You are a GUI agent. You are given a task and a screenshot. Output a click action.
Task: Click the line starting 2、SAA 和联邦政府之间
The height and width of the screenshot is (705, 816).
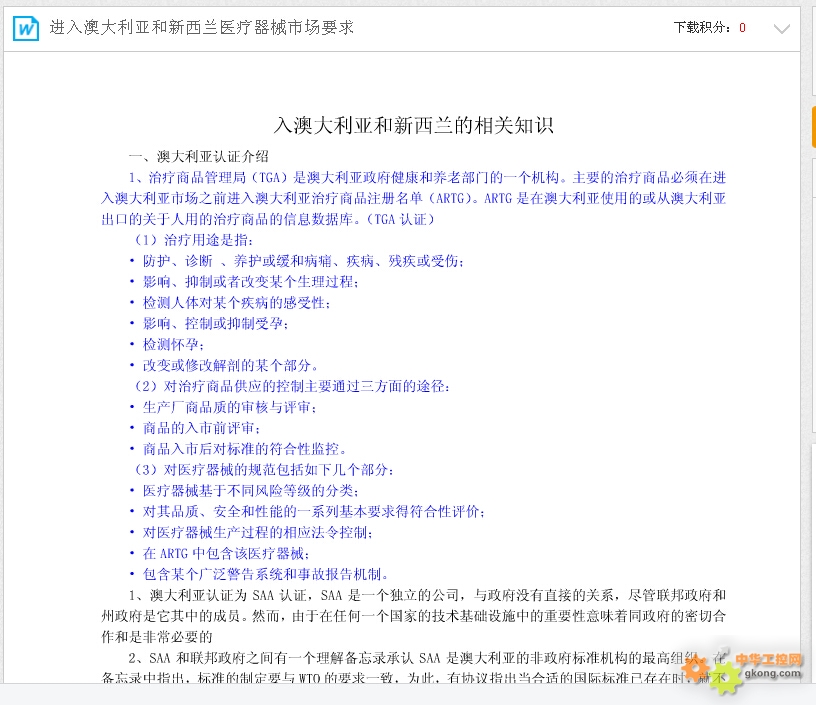click(x=427, y=658)
